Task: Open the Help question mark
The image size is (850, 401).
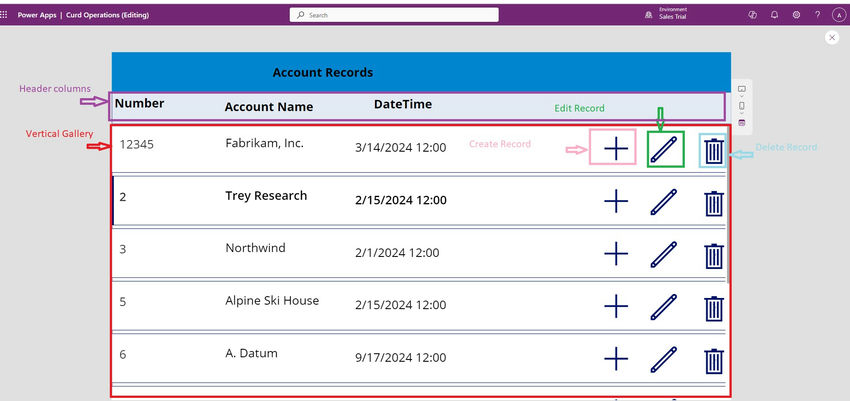Action: (x=817, y=15)
